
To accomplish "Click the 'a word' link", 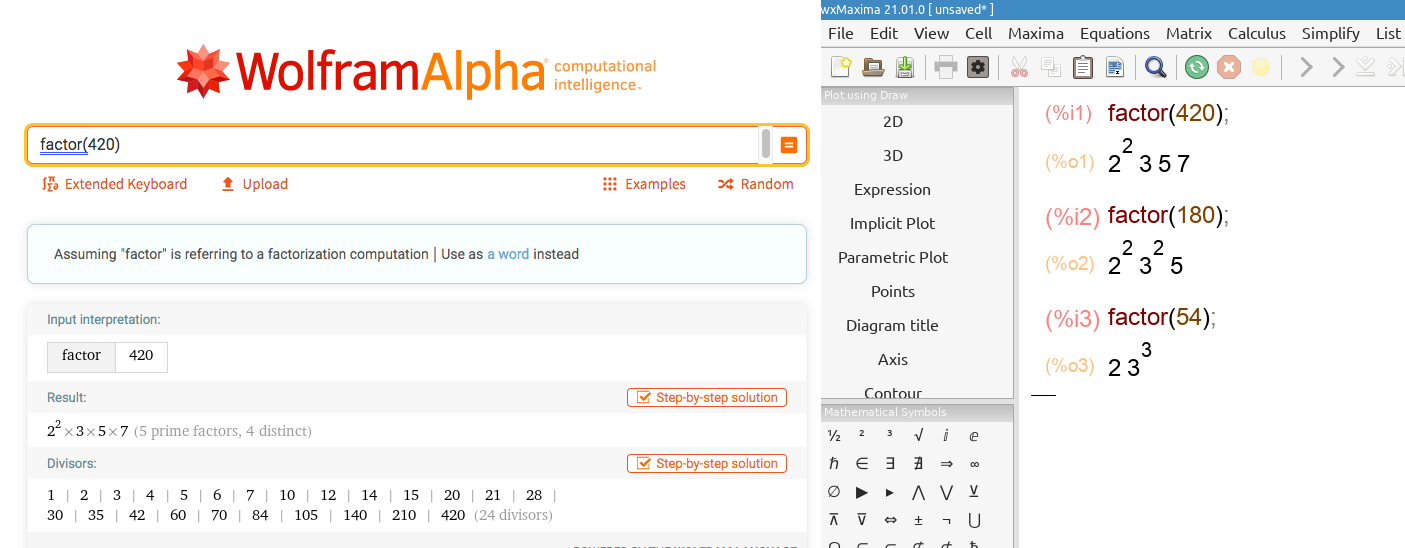I will click(508, 254).
